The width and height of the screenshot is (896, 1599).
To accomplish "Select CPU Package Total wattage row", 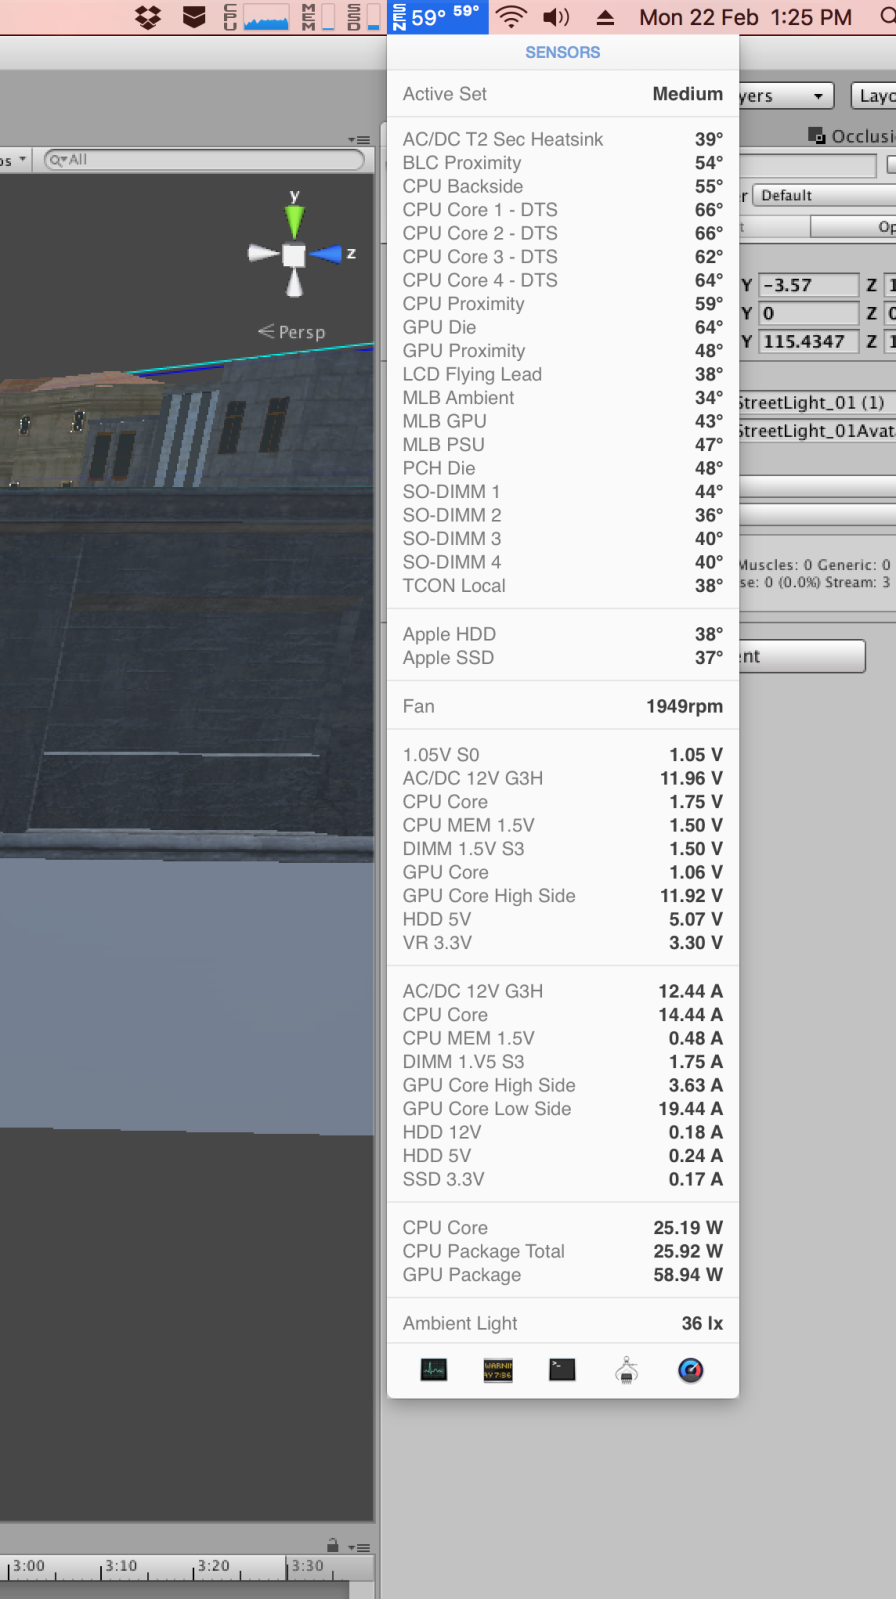I will pos(563,1251).
